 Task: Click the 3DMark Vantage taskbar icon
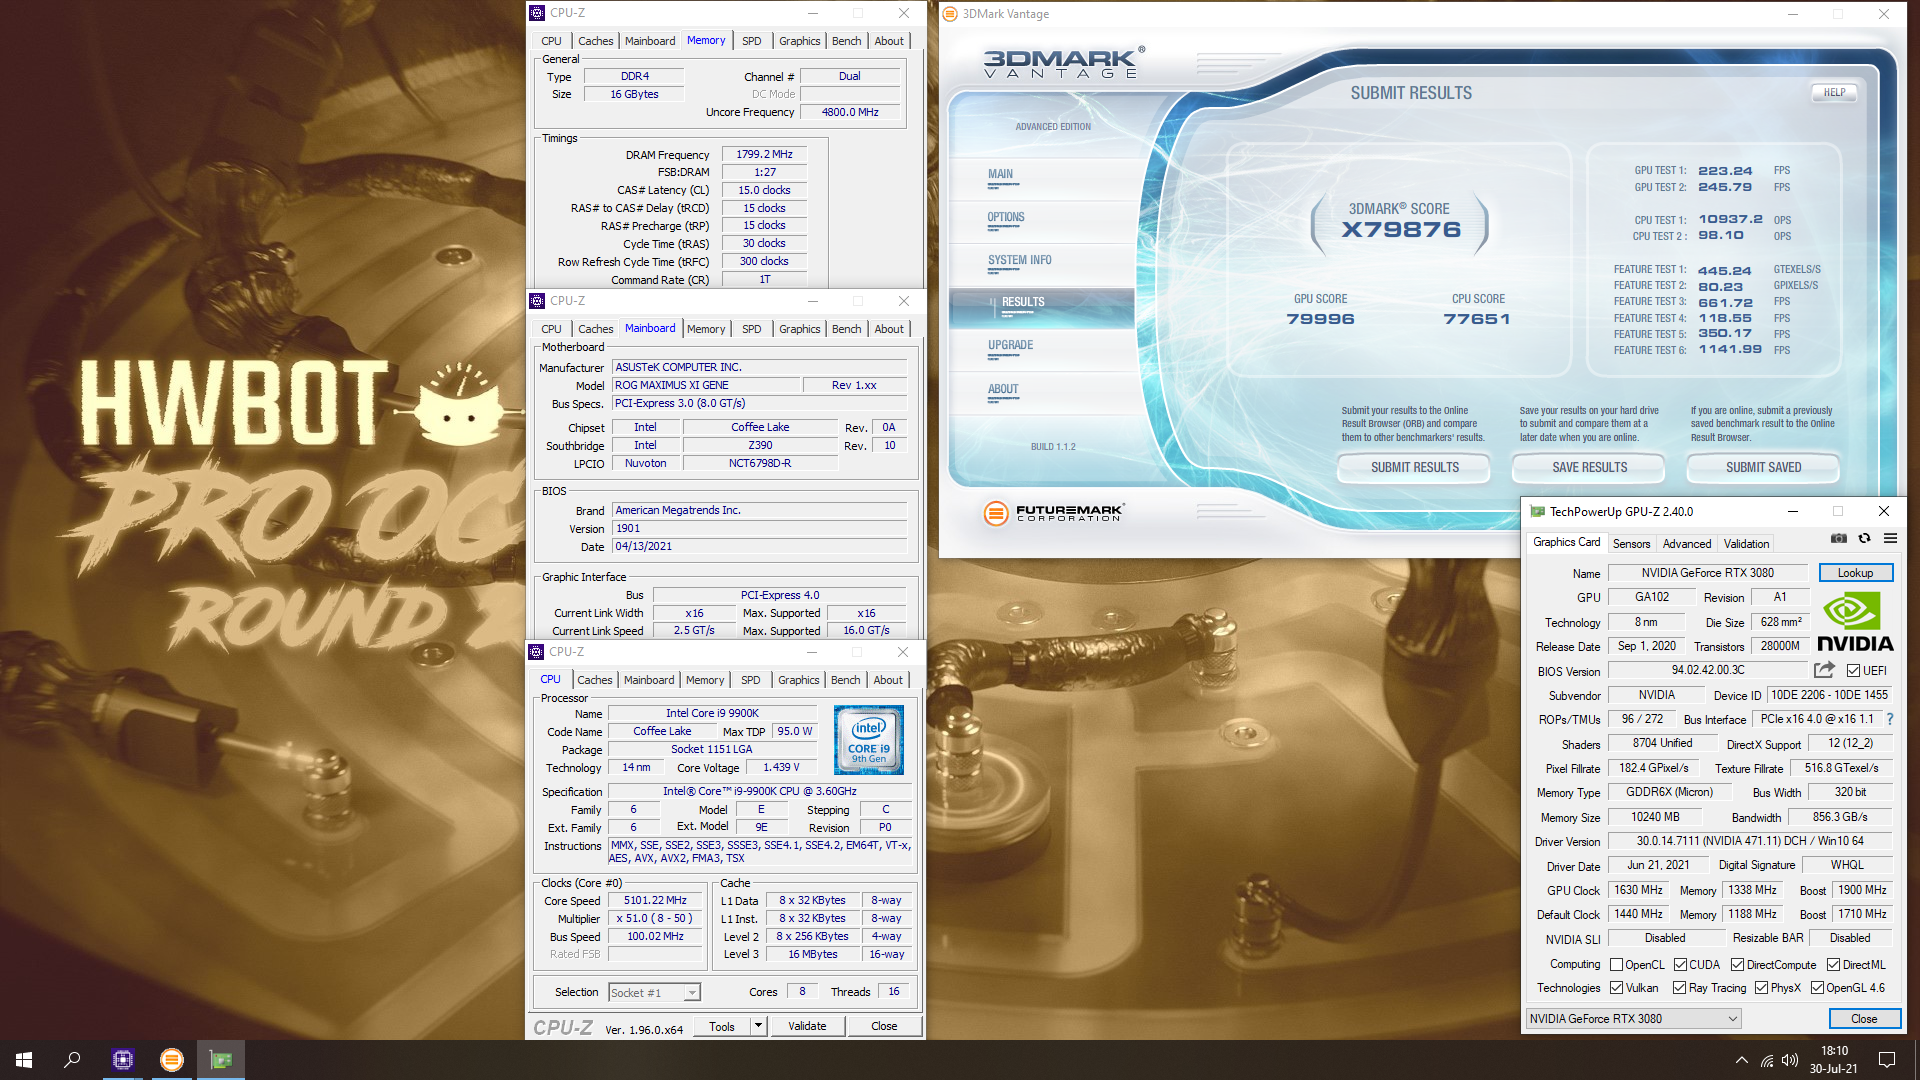coord(172,1059)
